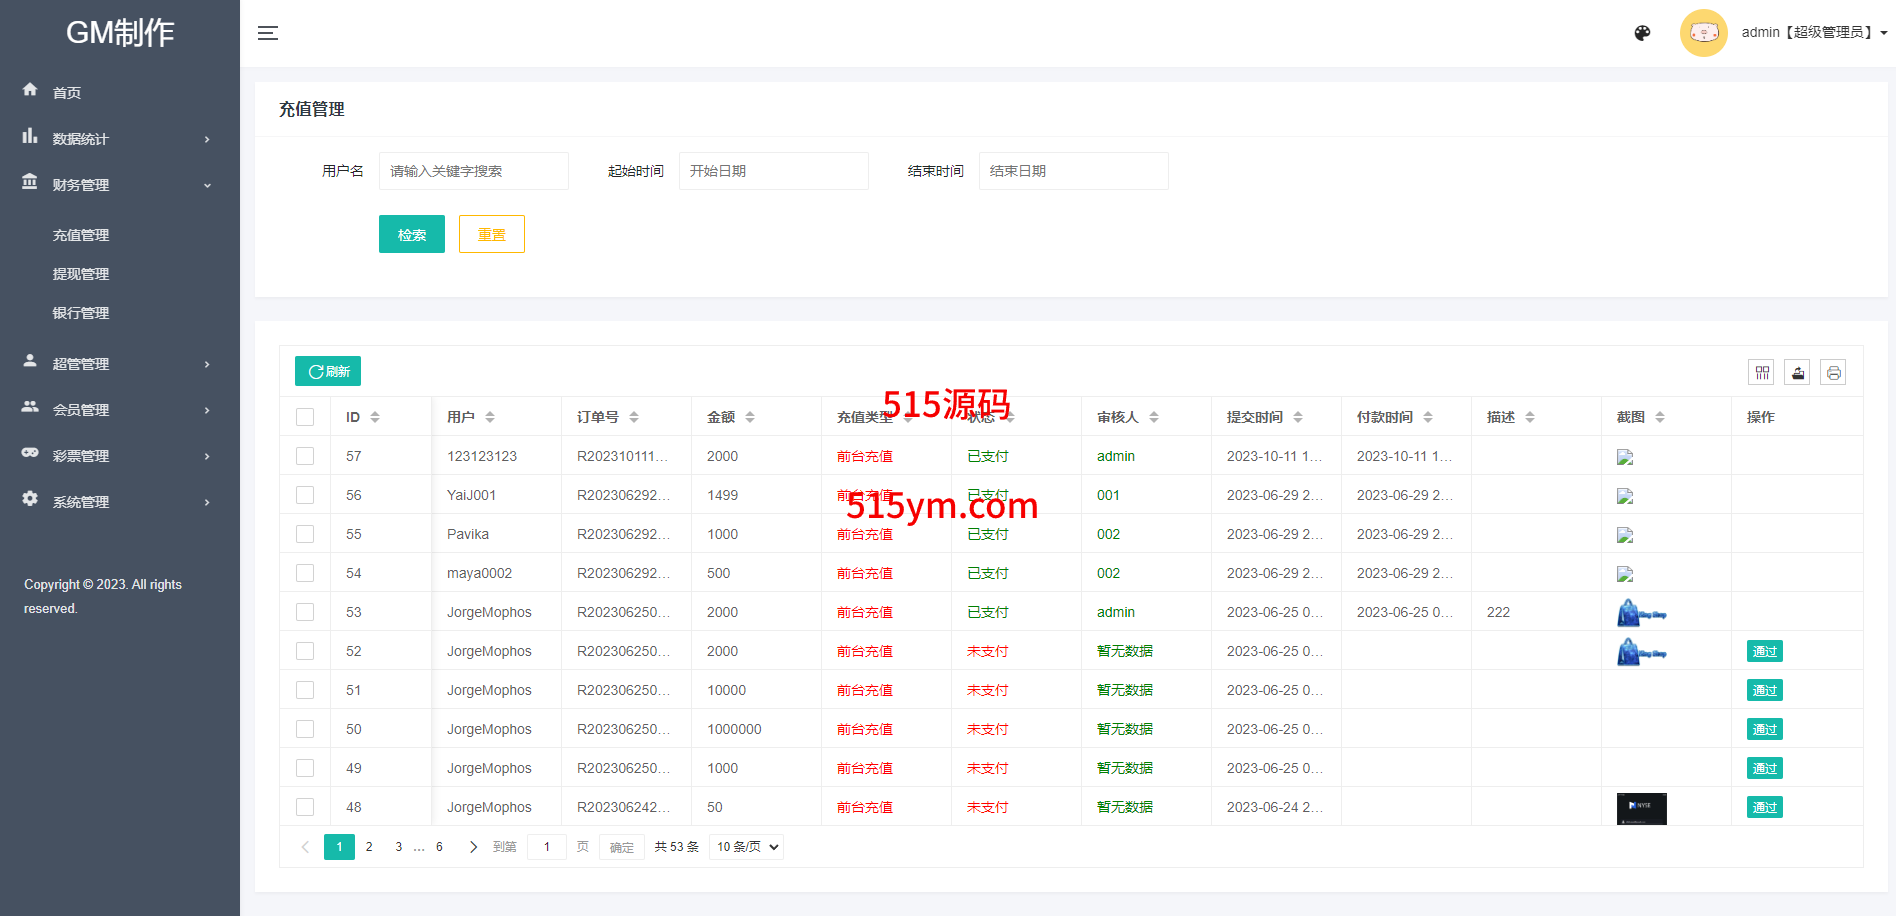Viewport: 1896px width, 916px height.
Task: Sort table by ID column arrows
Action: point(375,417)
